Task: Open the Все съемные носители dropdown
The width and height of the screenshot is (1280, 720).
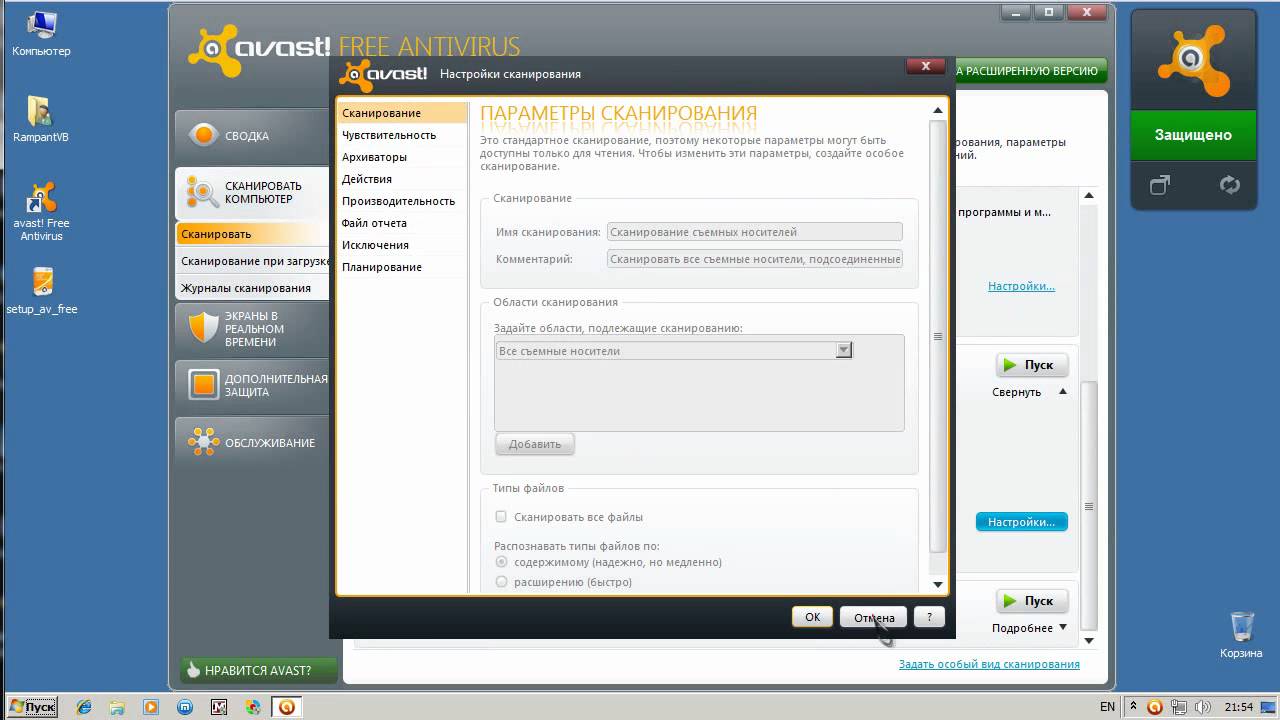Action: coord(843,350)
